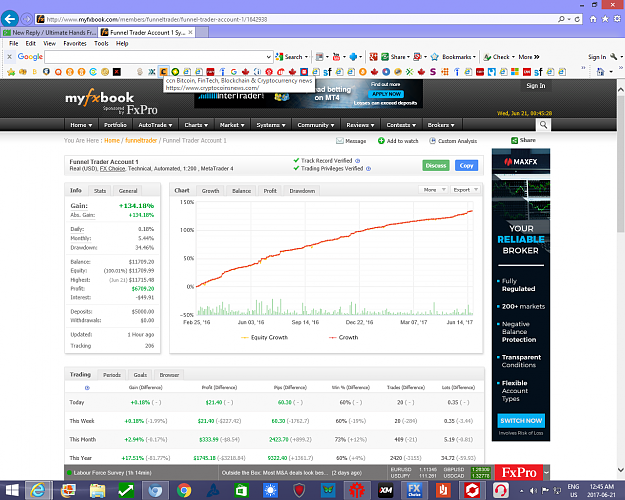Click the green Discuss button
Screen dimensions: 625x500
click(436, 165)
